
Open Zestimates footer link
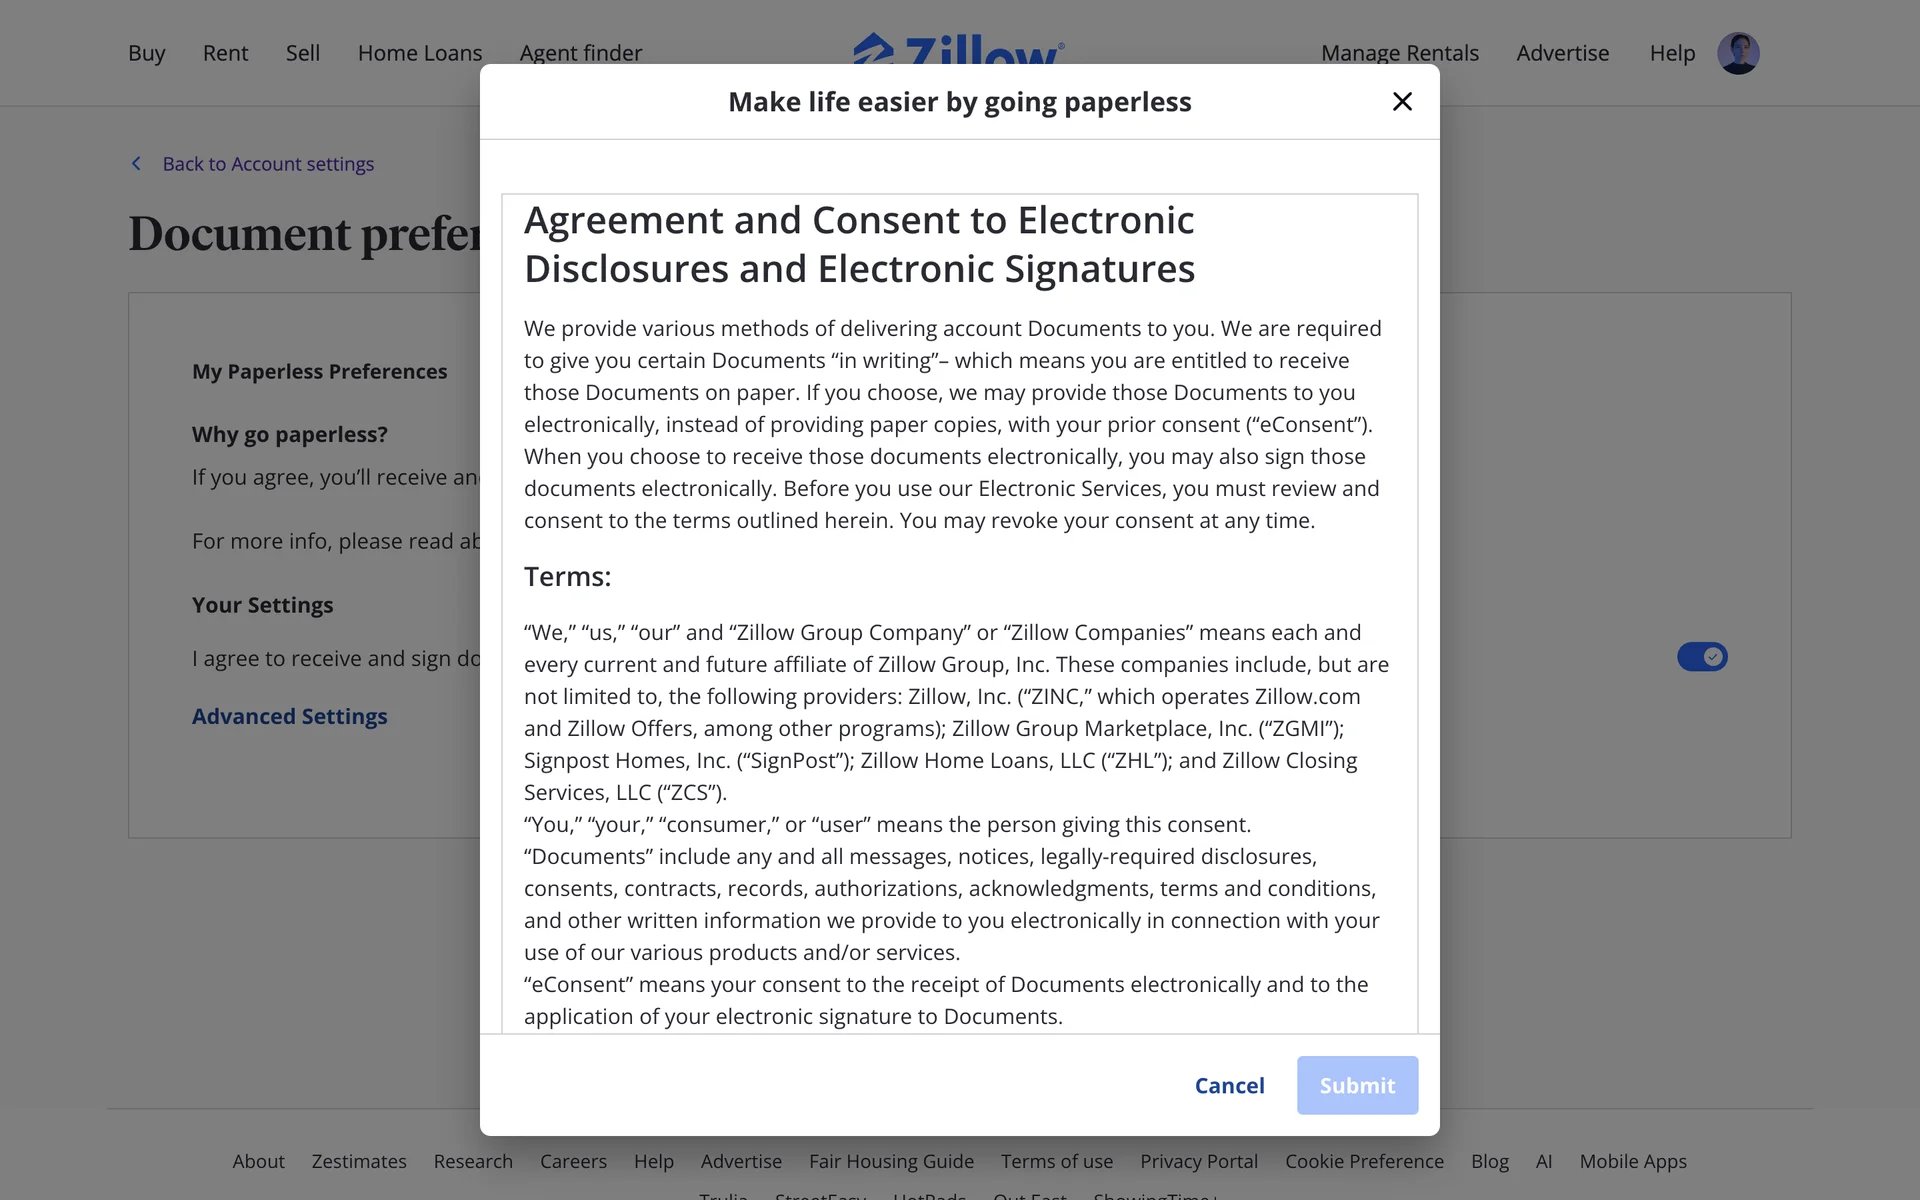(x=359, y=1161)
